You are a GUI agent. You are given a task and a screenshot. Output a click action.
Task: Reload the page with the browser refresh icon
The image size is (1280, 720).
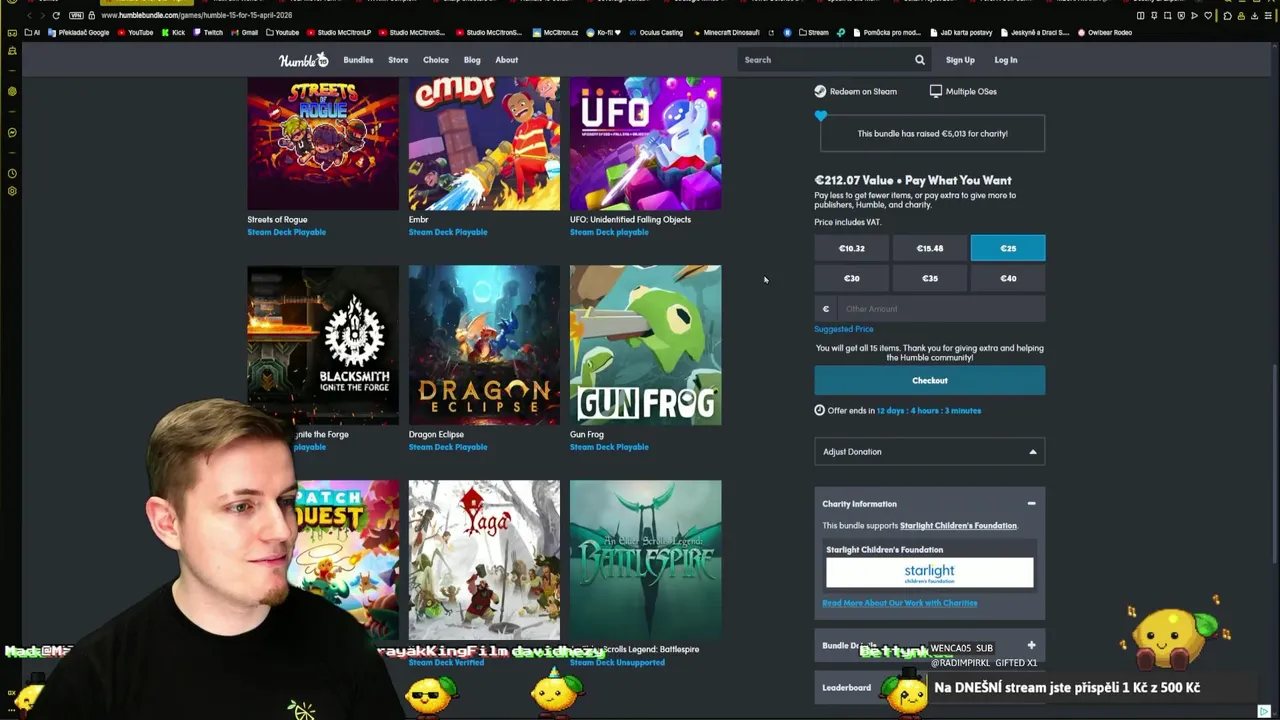click(x=56, y=15)
